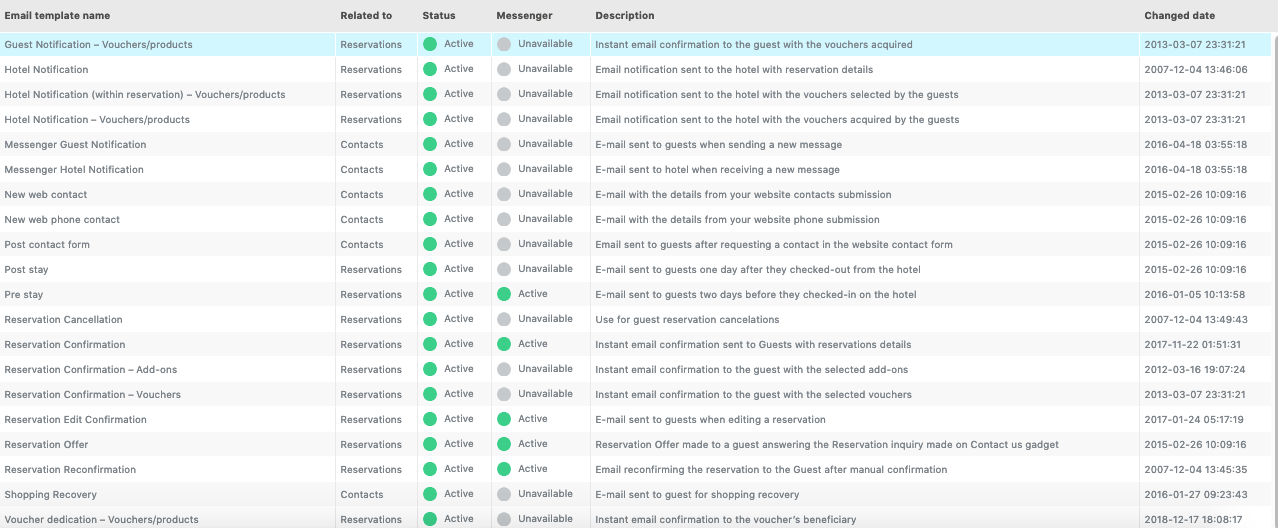Image resolution: width=1278 pixels, height=528 pixels.
Task: Sort by Messenger column header
Action: 524,16
